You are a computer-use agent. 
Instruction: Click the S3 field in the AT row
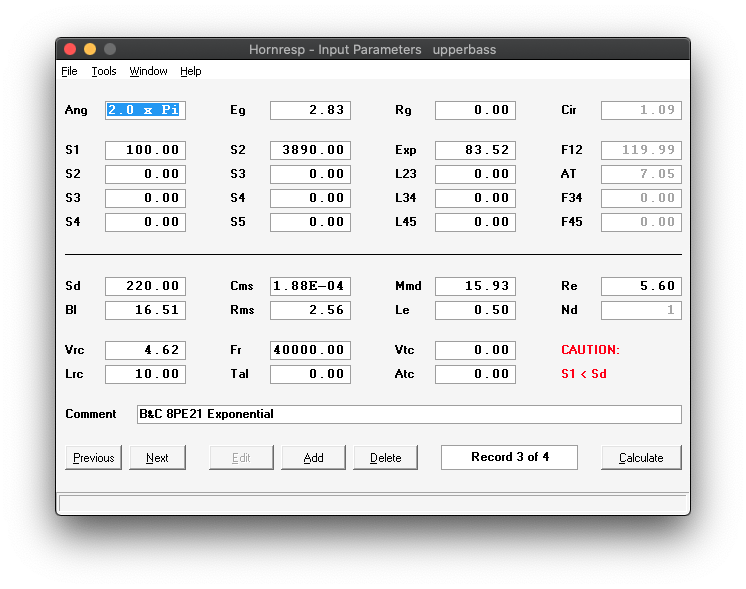(x=310, y=174)
